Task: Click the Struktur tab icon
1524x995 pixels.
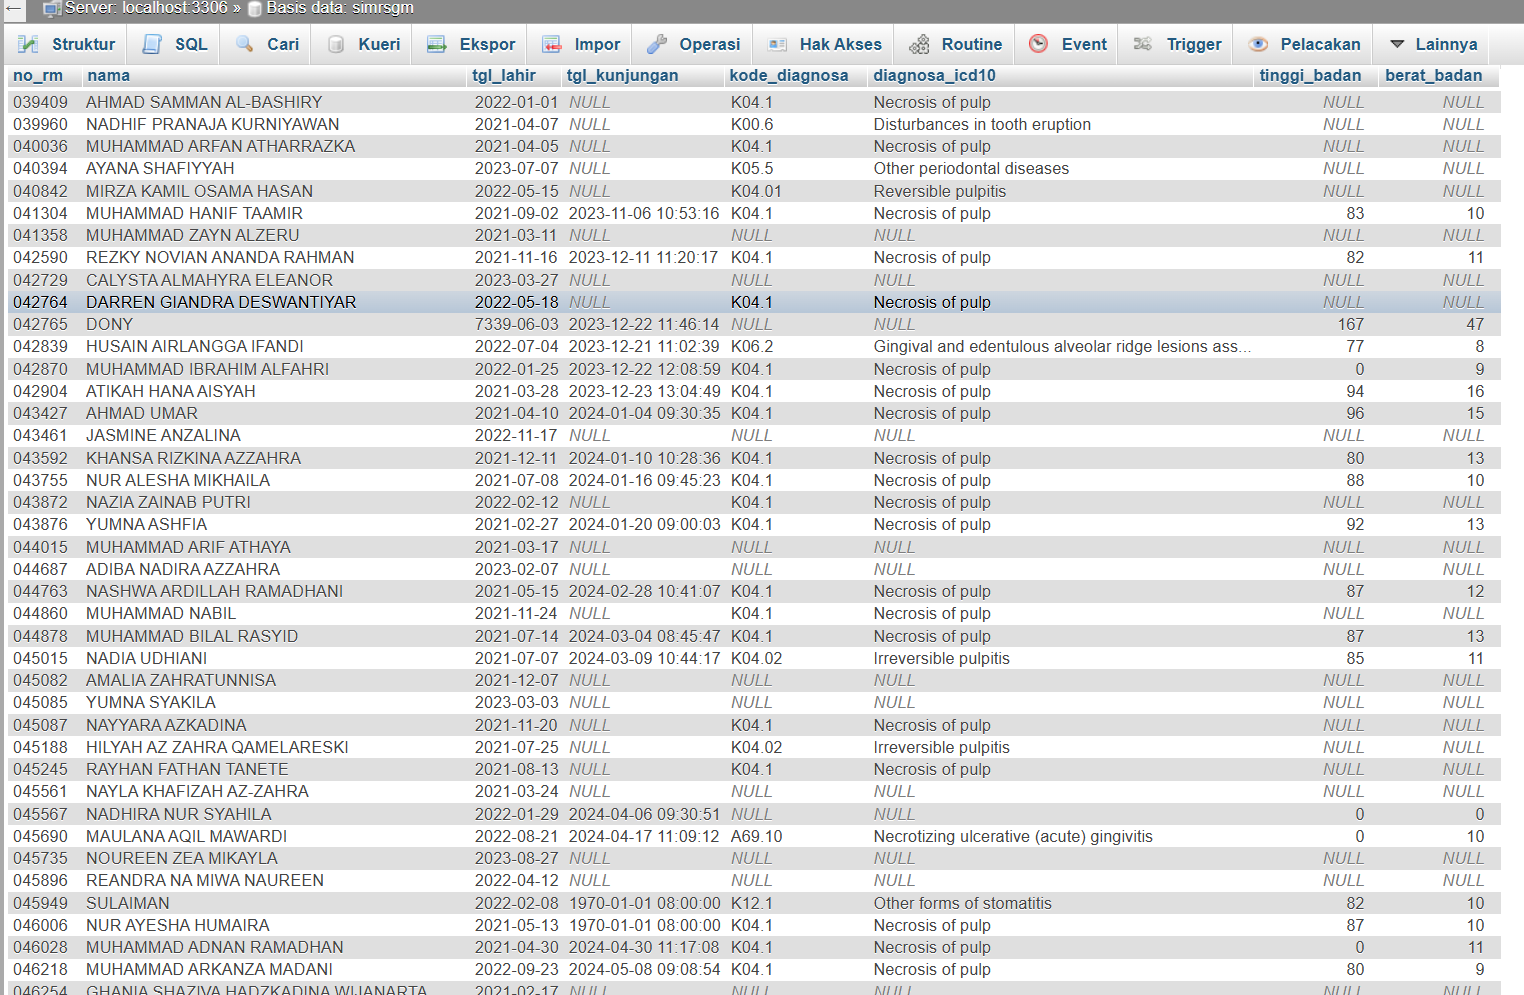Action: pos(28,44)
